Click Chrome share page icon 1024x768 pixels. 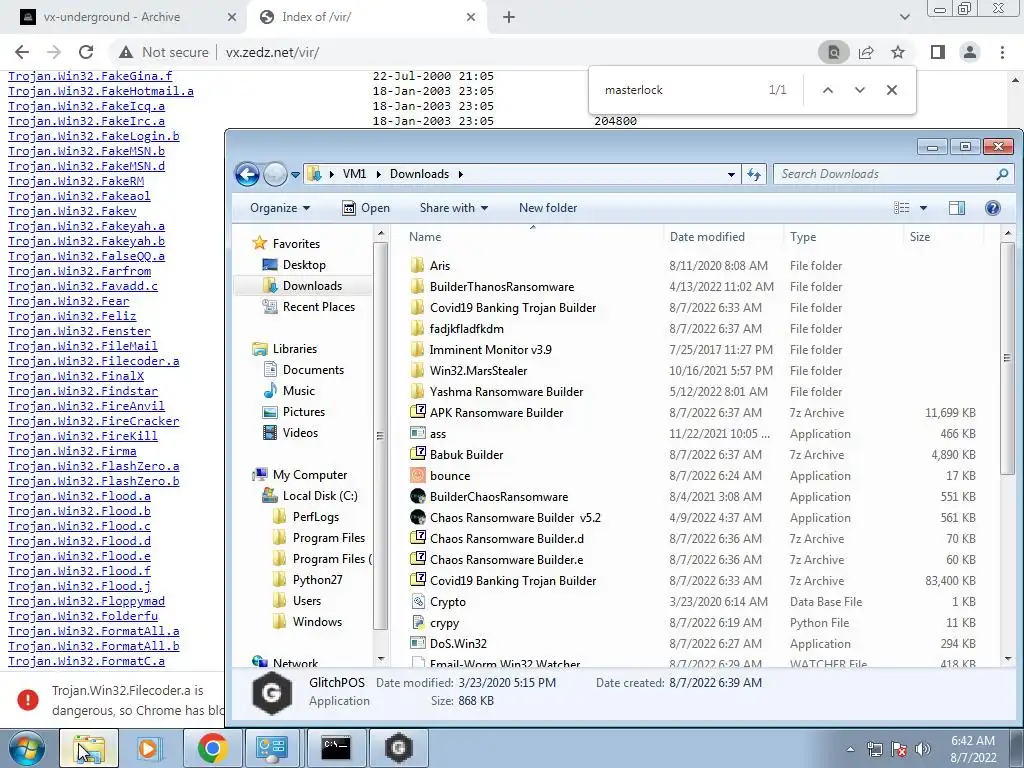coord(866,52)
